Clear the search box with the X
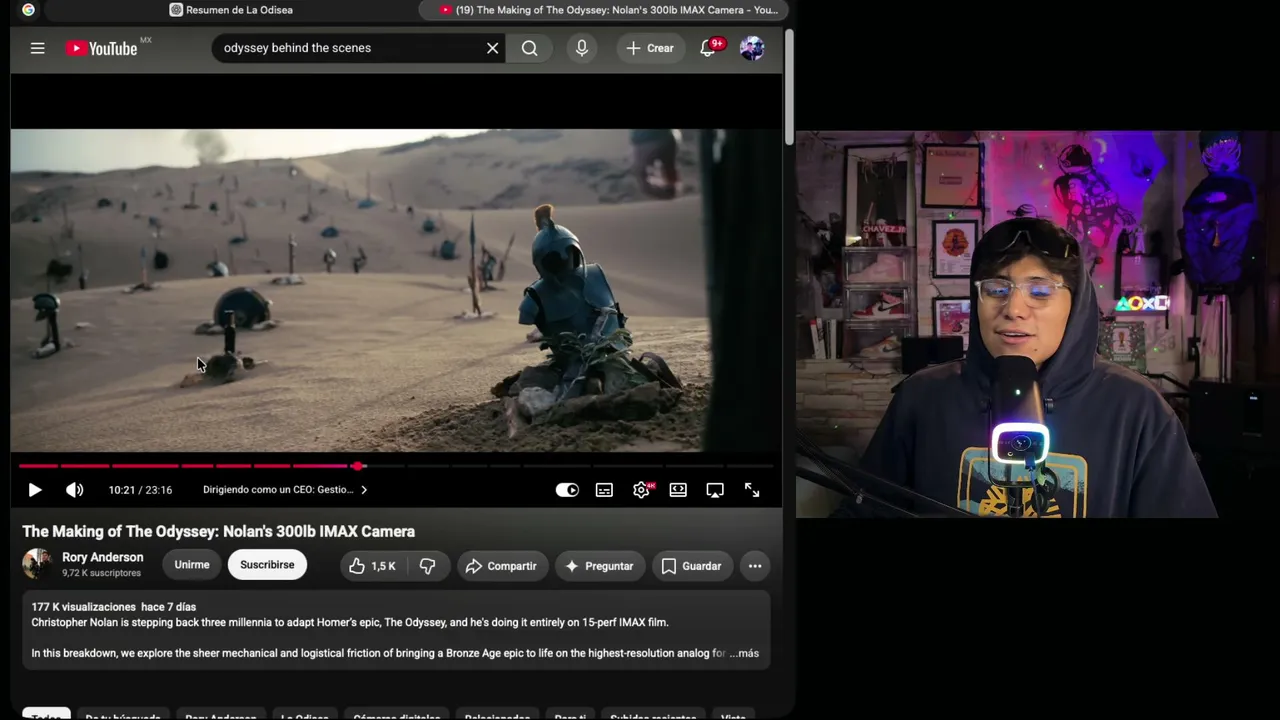The image size is (1280, 720). tap(492, 48)
